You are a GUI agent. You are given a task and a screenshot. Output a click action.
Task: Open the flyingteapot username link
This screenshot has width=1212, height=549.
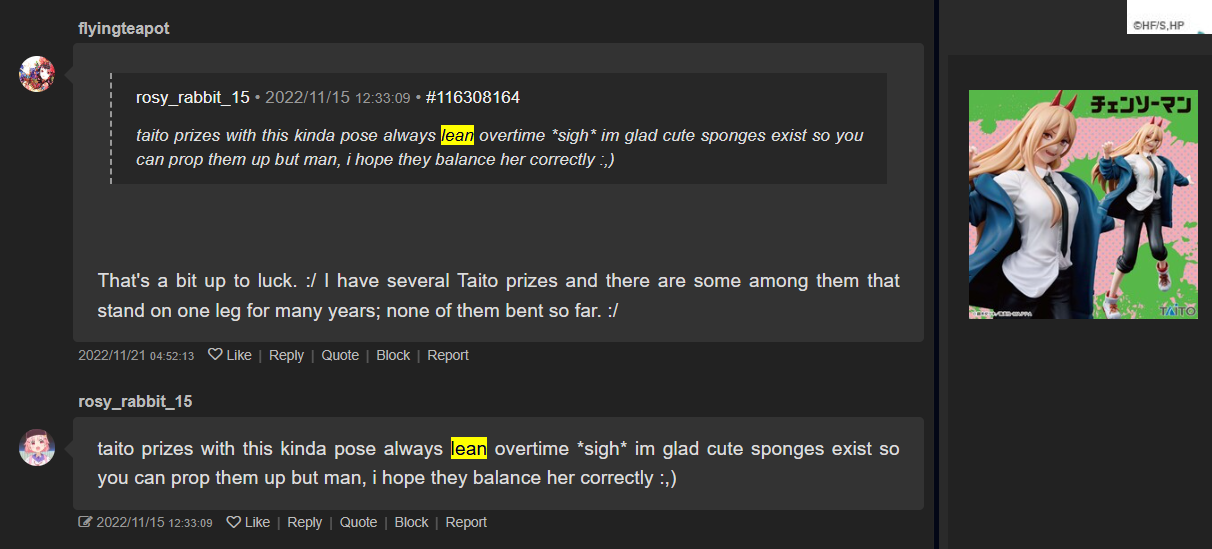(124, 29)
